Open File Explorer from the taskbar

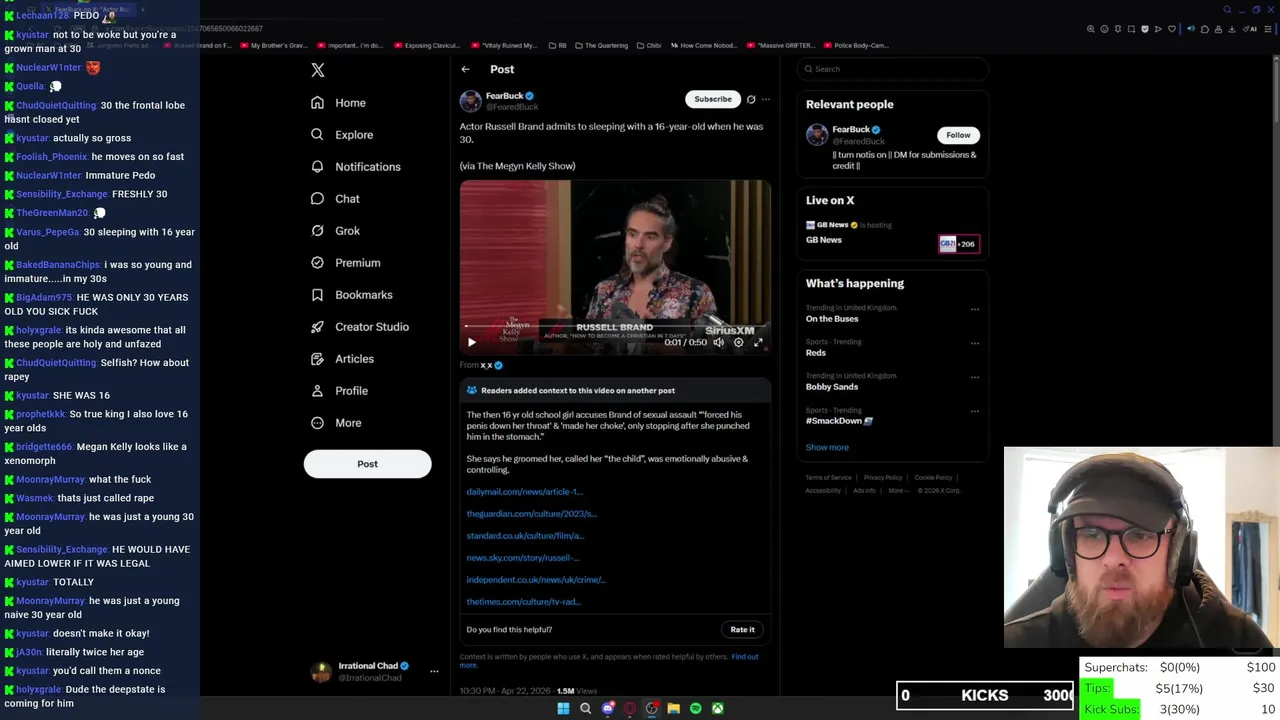673,708
